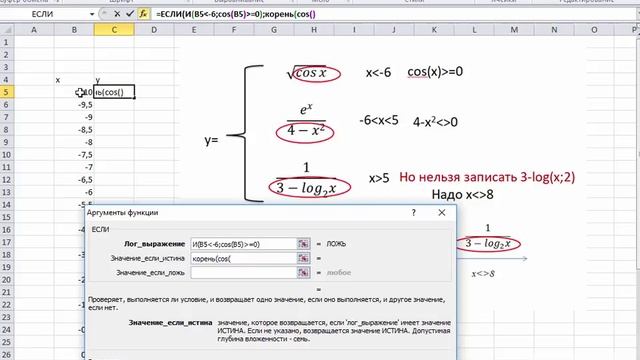Screen dimensions: 640x360
Task: Click the Name Box showing ЕСЛИ
Action: [x=42, y=14]
